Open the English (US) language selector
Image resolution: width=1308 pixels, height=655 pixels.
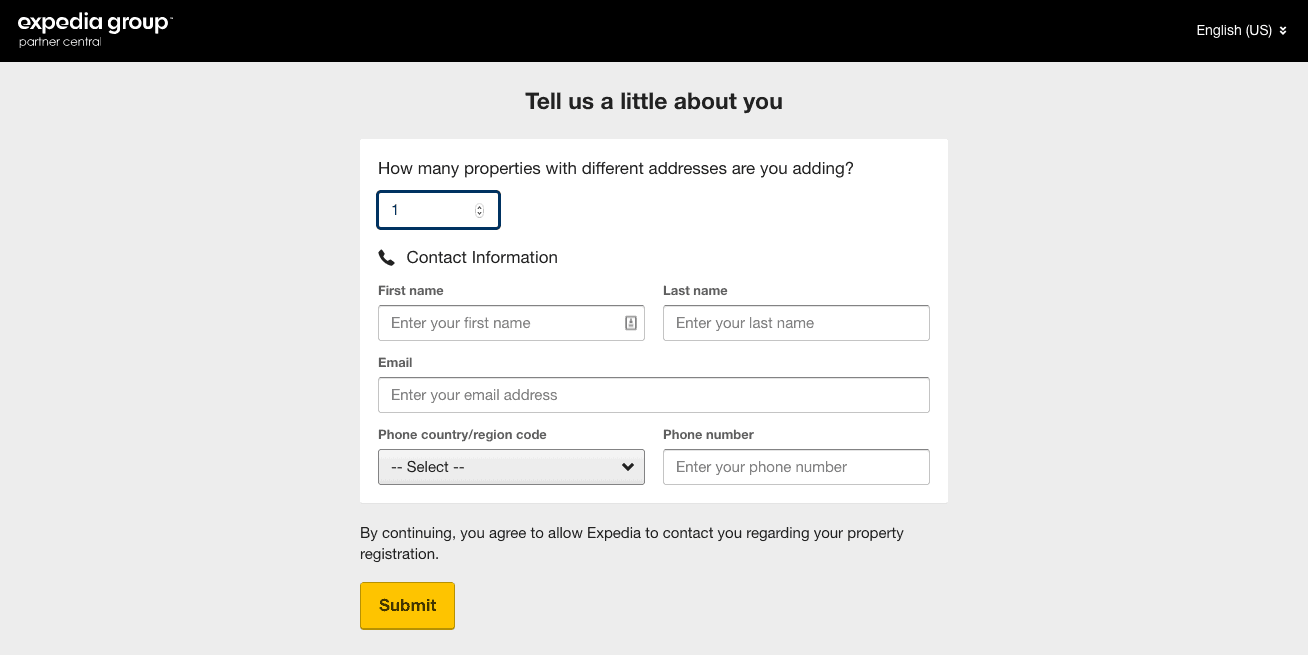(x=1241, y=30)
